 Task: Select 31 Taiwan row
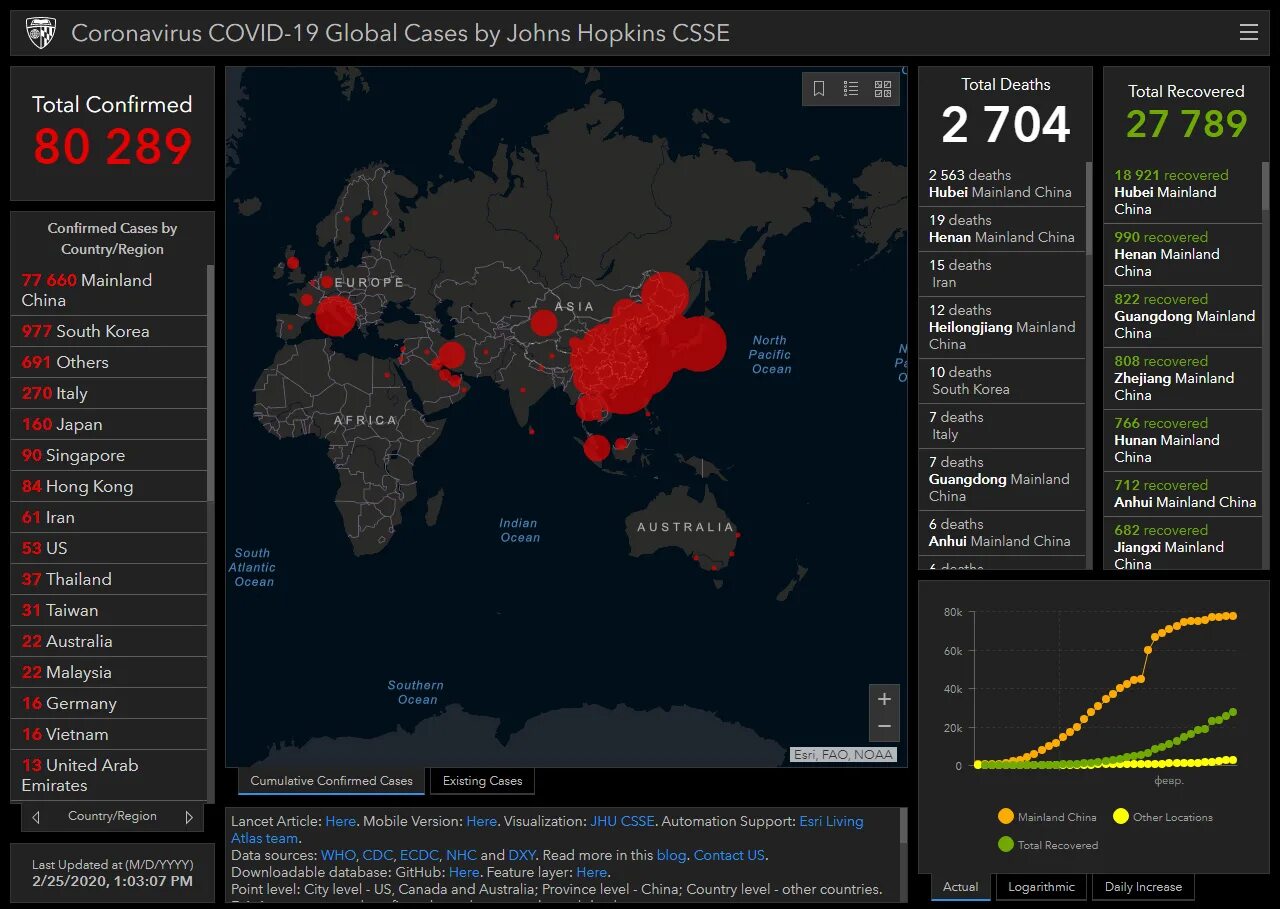pos(109,610)
